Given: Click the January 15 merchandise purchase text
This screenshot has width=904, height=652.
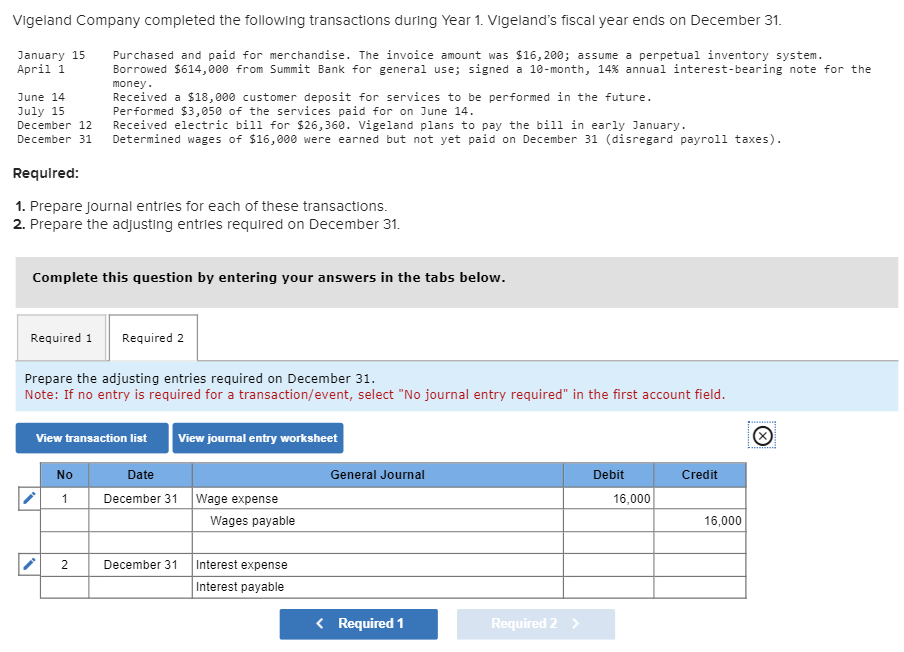Looking at the screenshot, I should click(468, 55).
